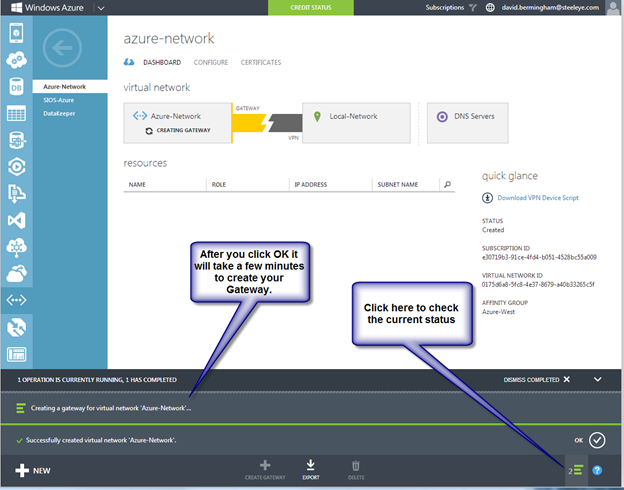Click the resources table search icon

tap(447, 184)
